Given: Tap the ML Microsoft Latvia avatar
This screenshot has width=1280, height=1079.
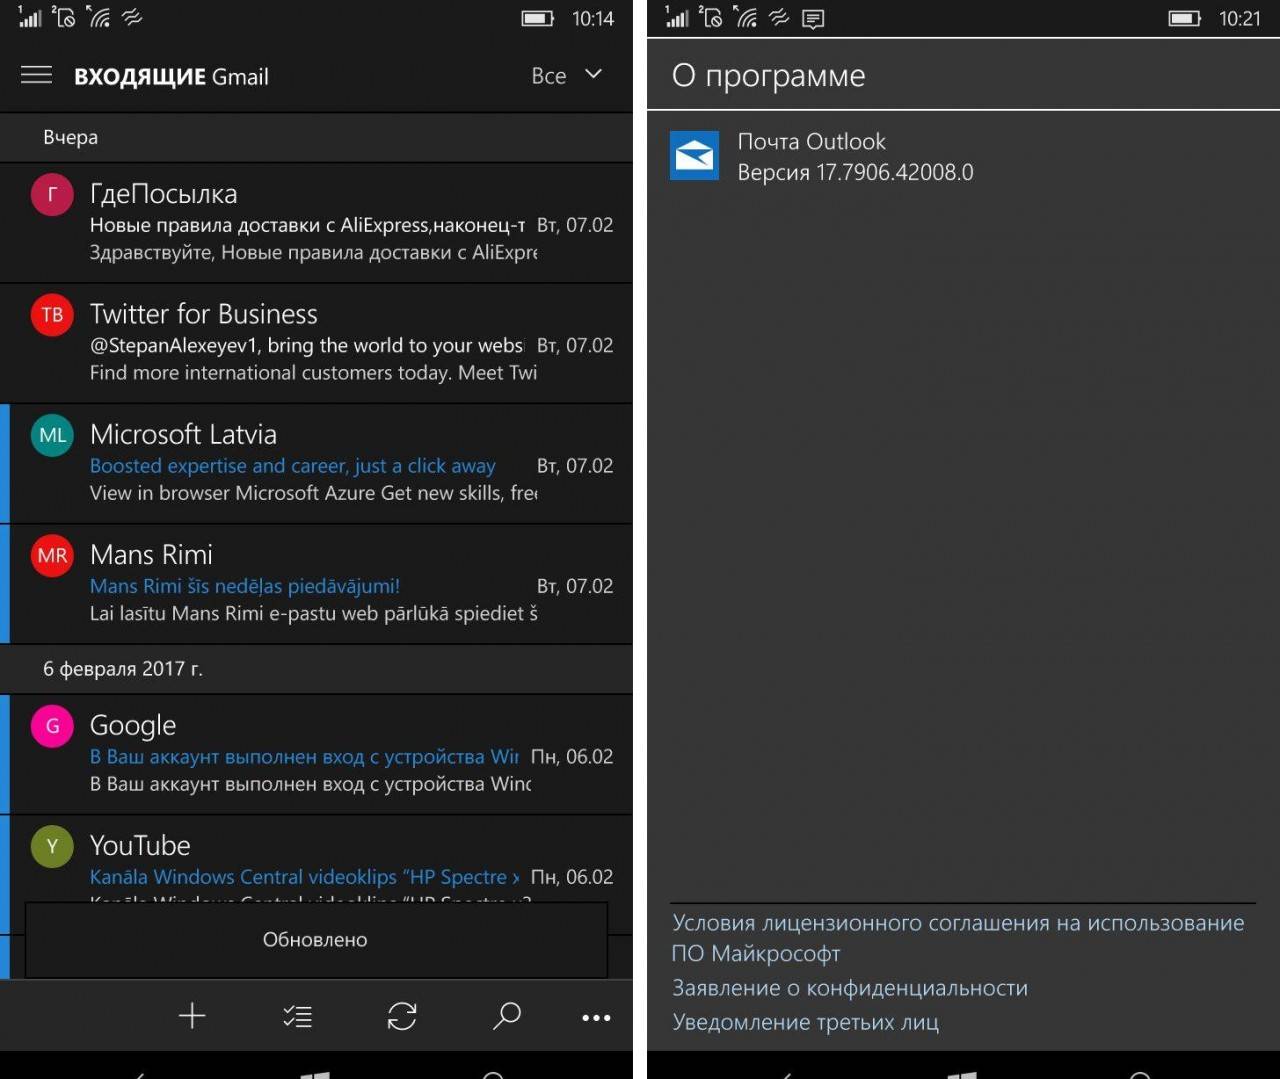Looking at the screenshot, I should click(52, 435).
